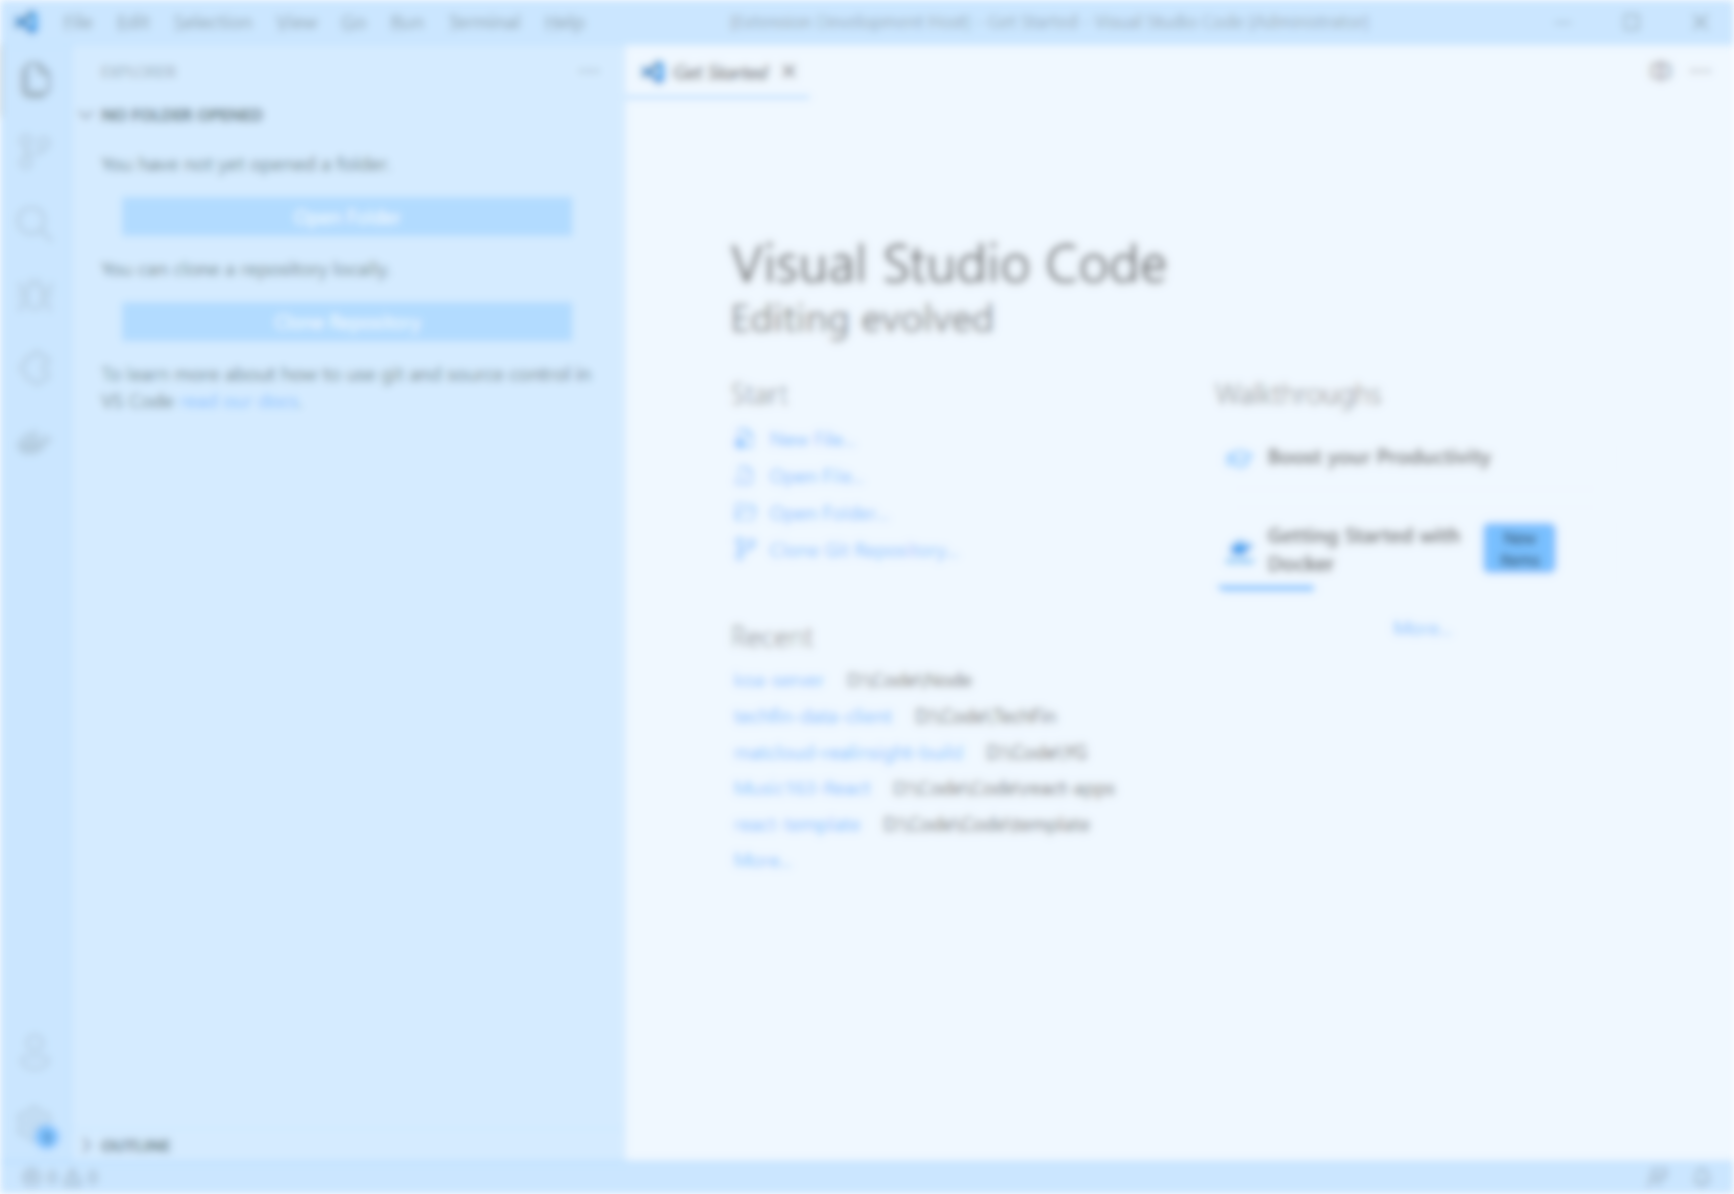The image size is (1734, 1194).
Task: Select the Get Started editor tab
Action: point(718,72)
